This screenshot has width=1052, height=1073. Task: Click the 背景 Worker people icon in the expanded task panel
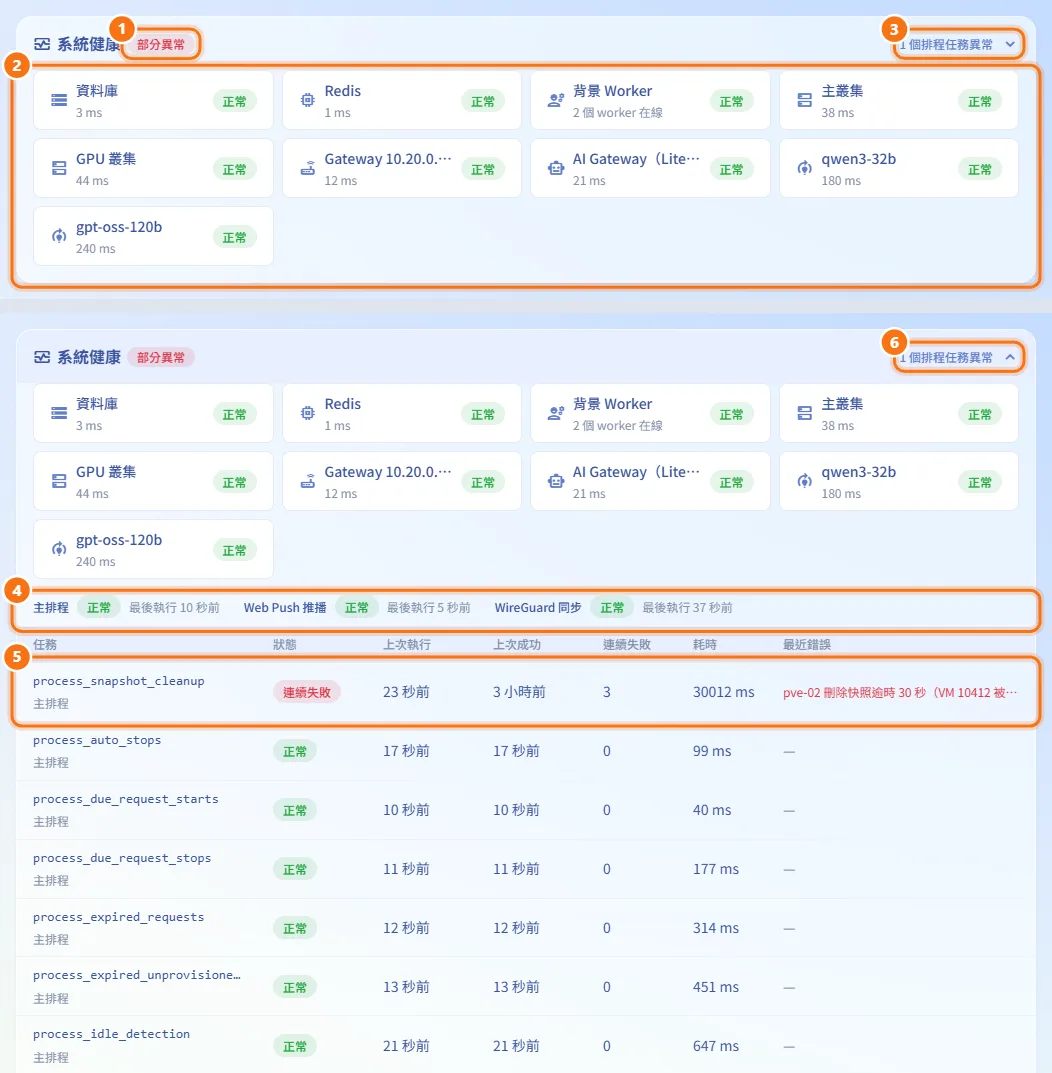(556, 413)
